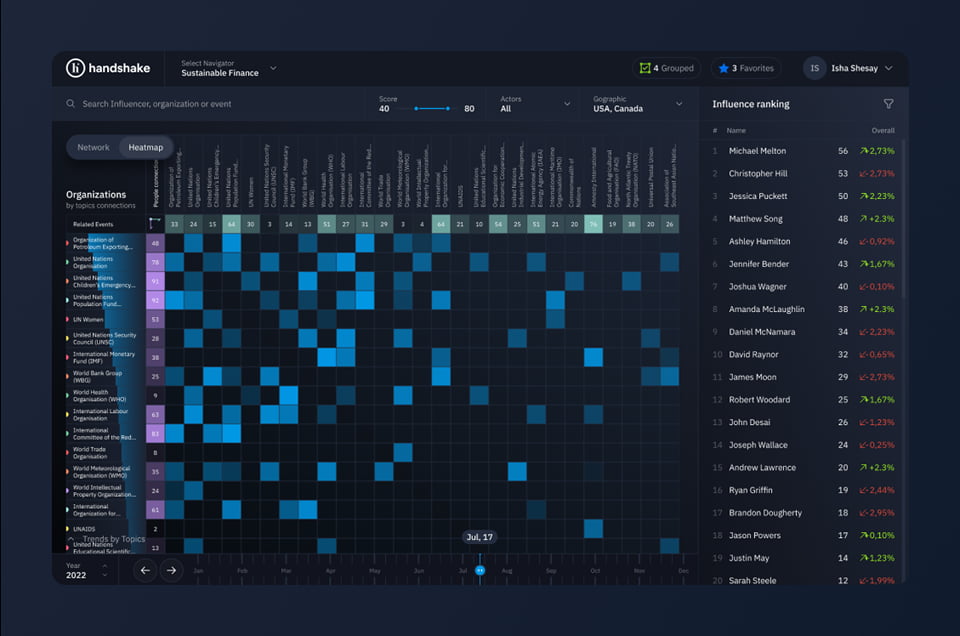Go to previous period with left arrow
Screen dimensions: 960x636
[145, 571]
